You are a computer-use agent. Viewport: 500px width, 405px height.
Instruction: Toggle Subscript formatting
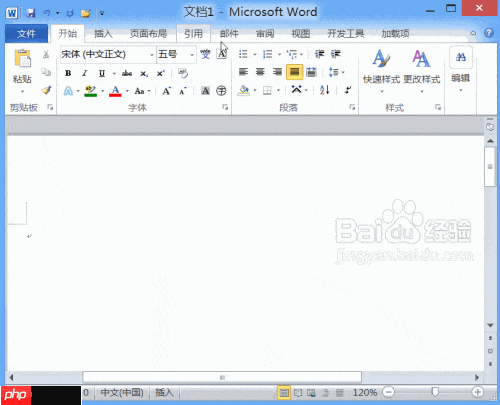coord(144,74)
